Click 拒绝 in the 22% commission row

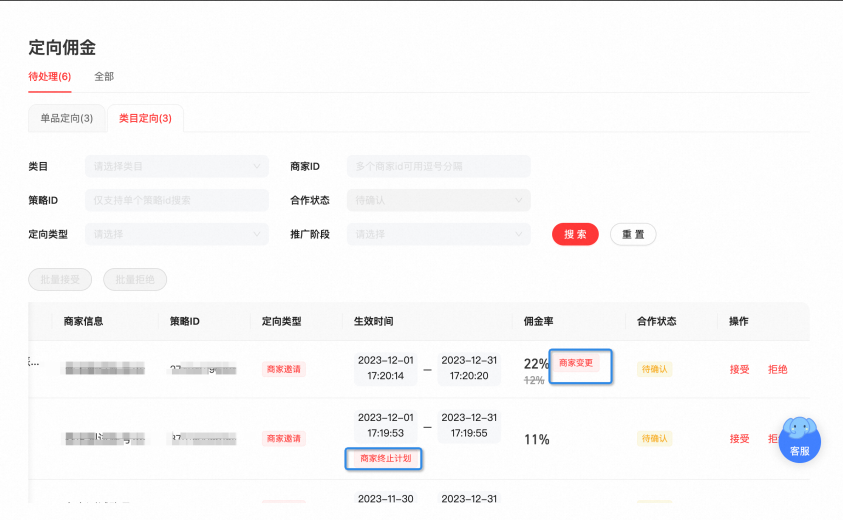777,369
